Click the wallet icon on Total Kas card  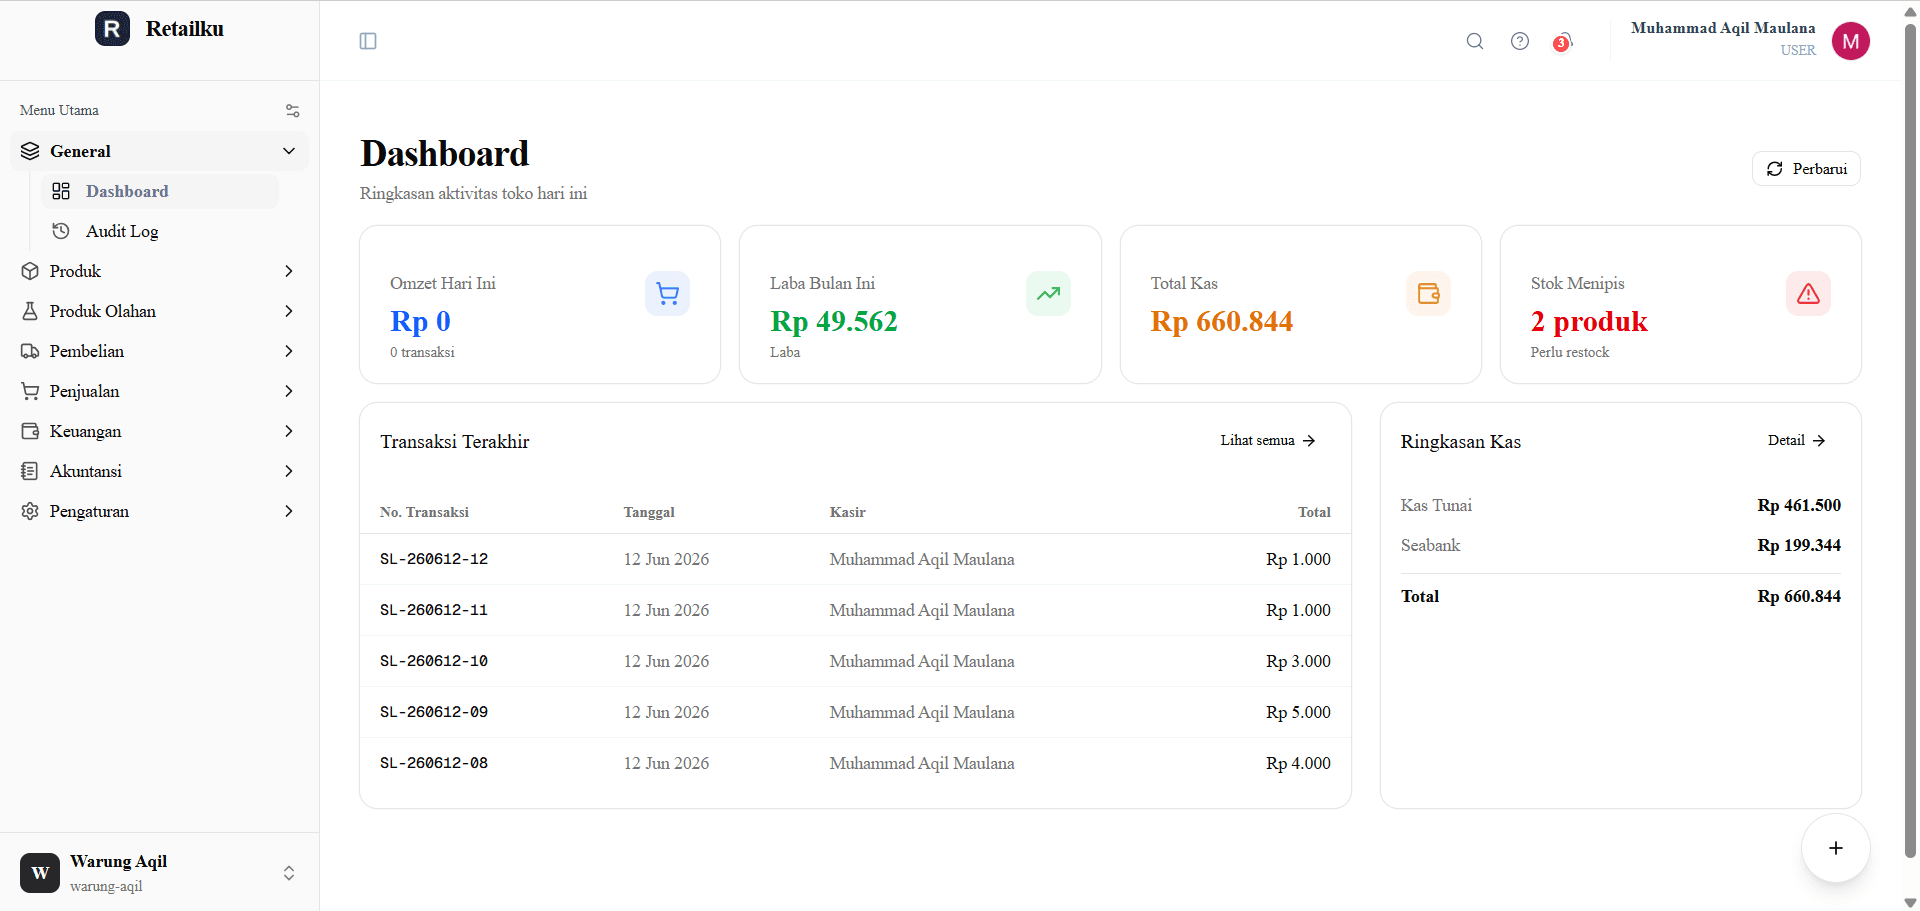click(1428, 294)
